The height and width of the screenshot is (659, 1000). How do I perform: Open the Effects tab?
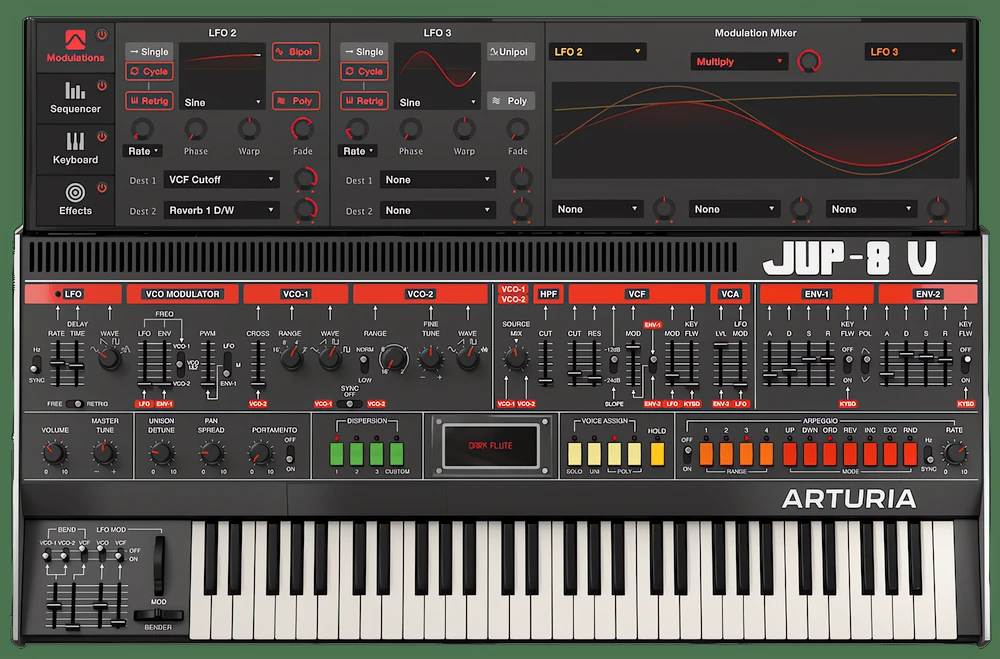click(75, 200)
